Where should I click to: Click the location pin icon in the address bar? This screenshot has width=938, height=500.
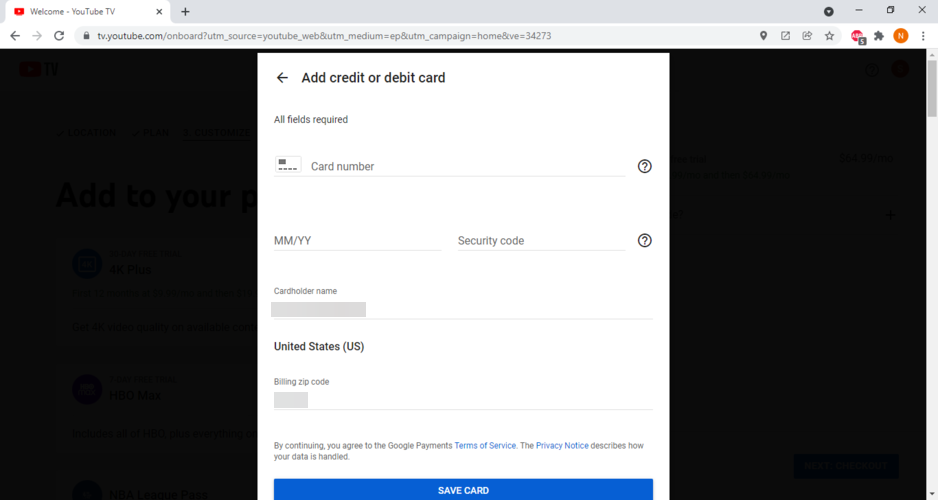click(x=763, y=36)
